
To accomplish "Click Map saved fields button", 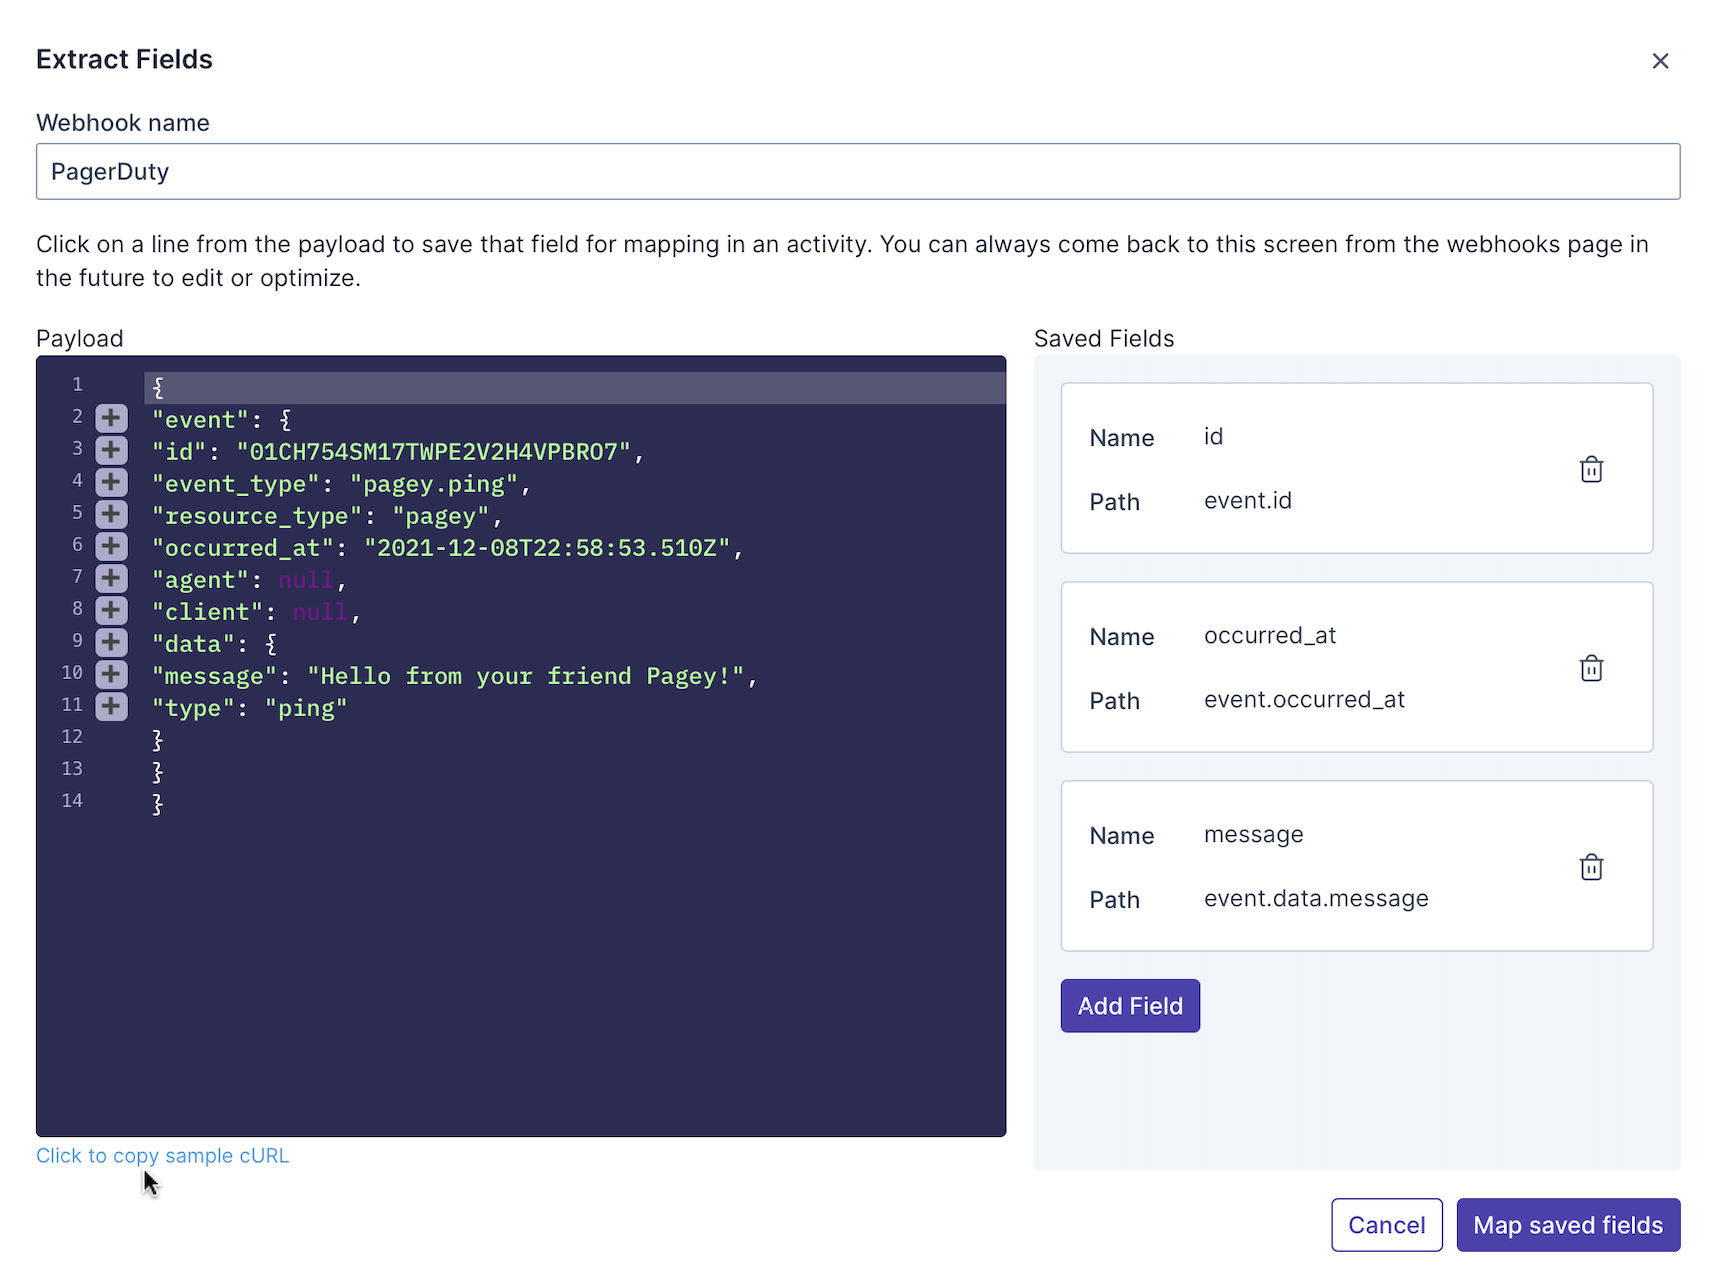I will 1567,1225.
